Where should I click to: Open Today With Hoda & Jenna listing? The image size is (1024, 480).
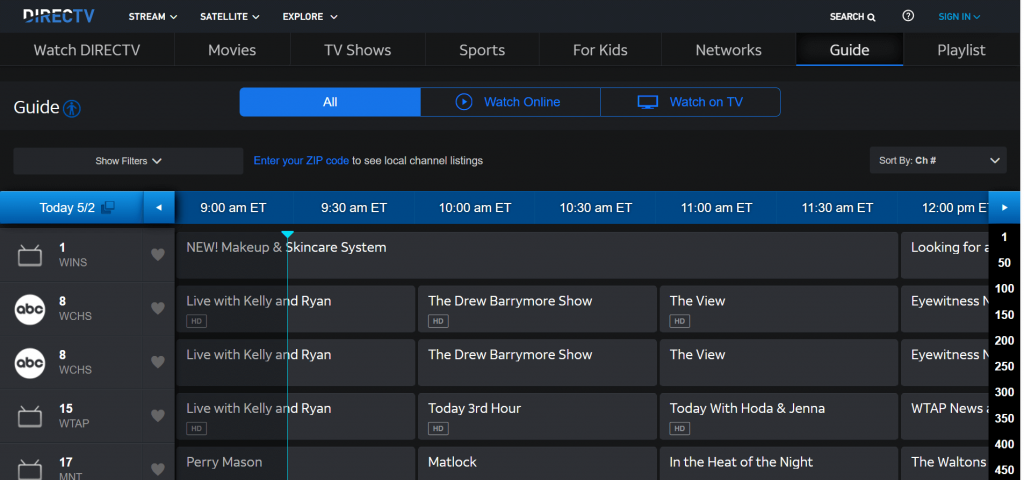779,416
